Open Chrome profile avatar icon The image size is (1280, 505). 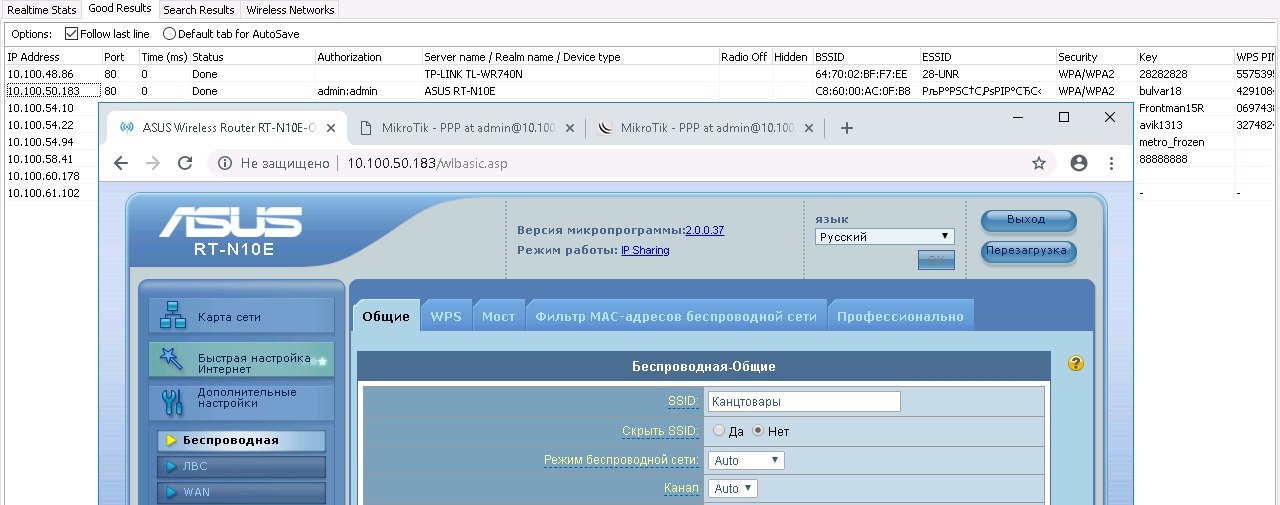point(1079,162)
